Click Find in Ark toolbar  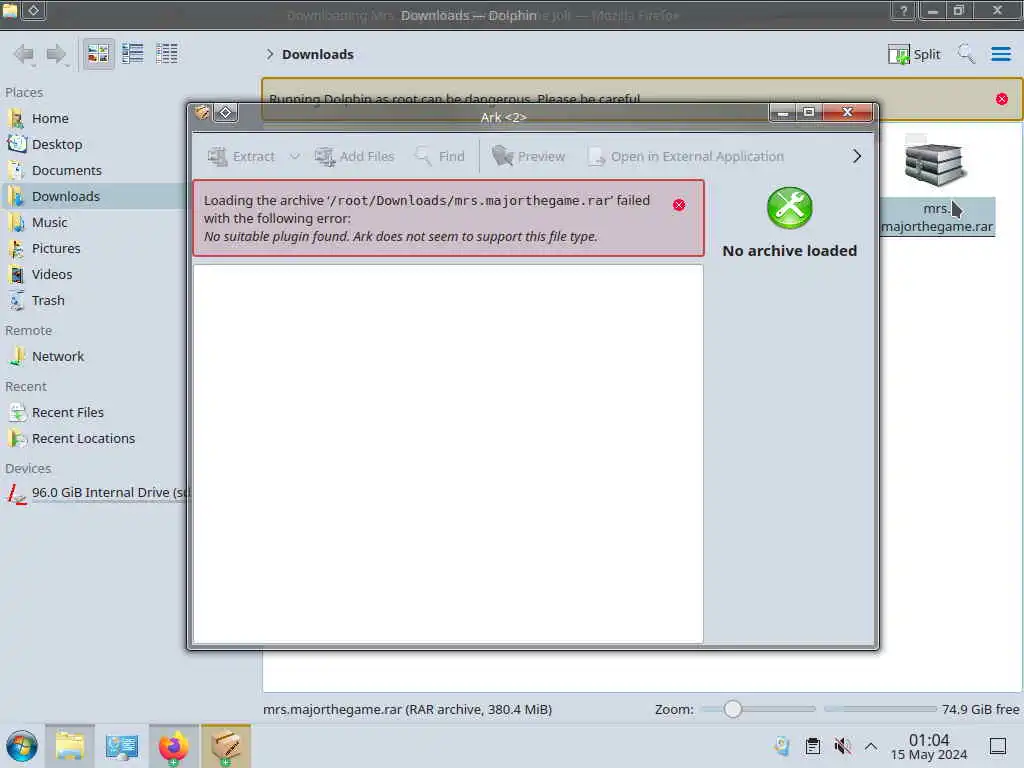tap(440, 157)
